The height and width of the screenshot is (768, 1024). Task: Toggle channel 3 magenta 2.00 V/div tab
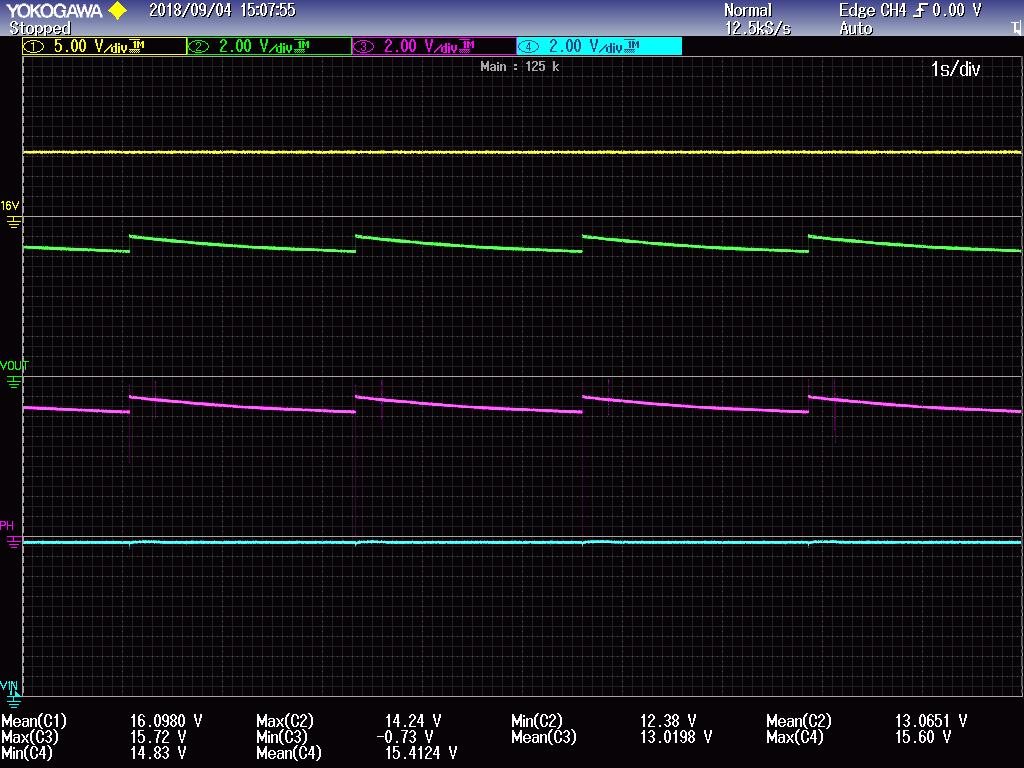(x=434, y=46)
